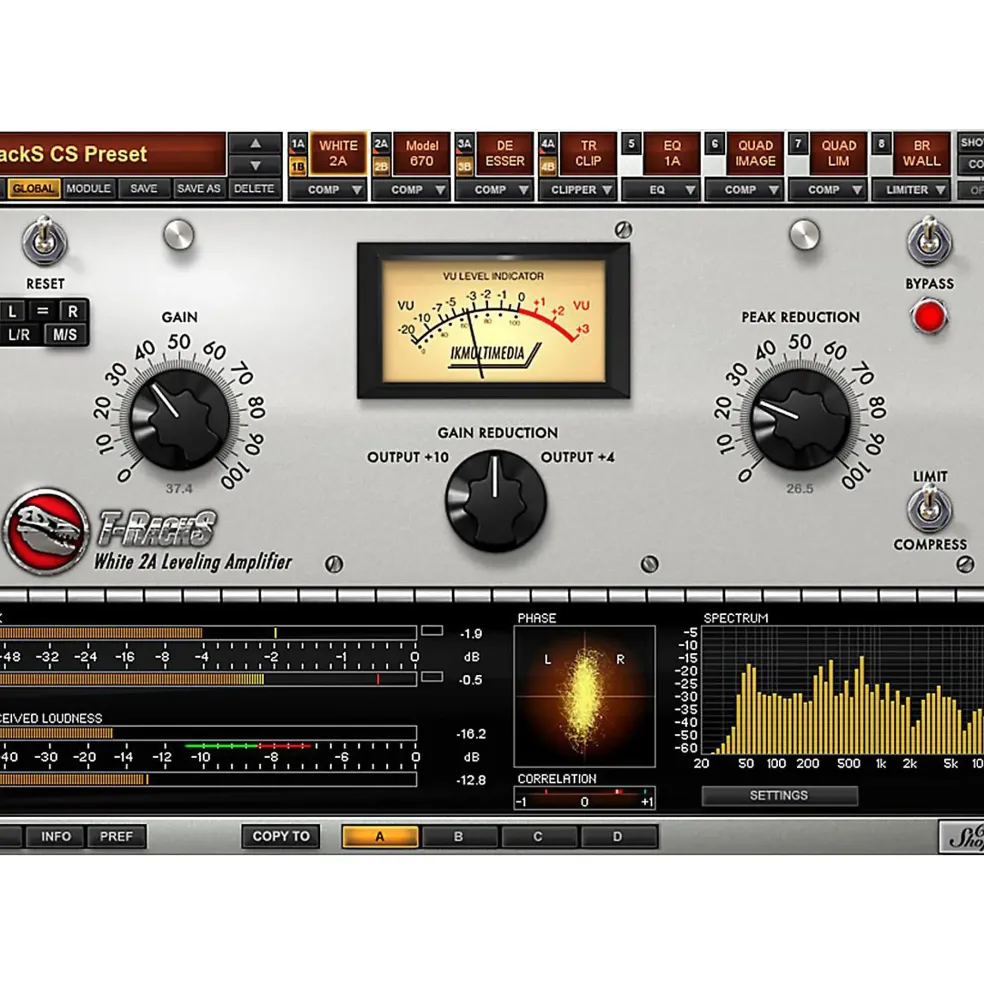Reset the top peak meter clip indicator

(x=432, y=631)
